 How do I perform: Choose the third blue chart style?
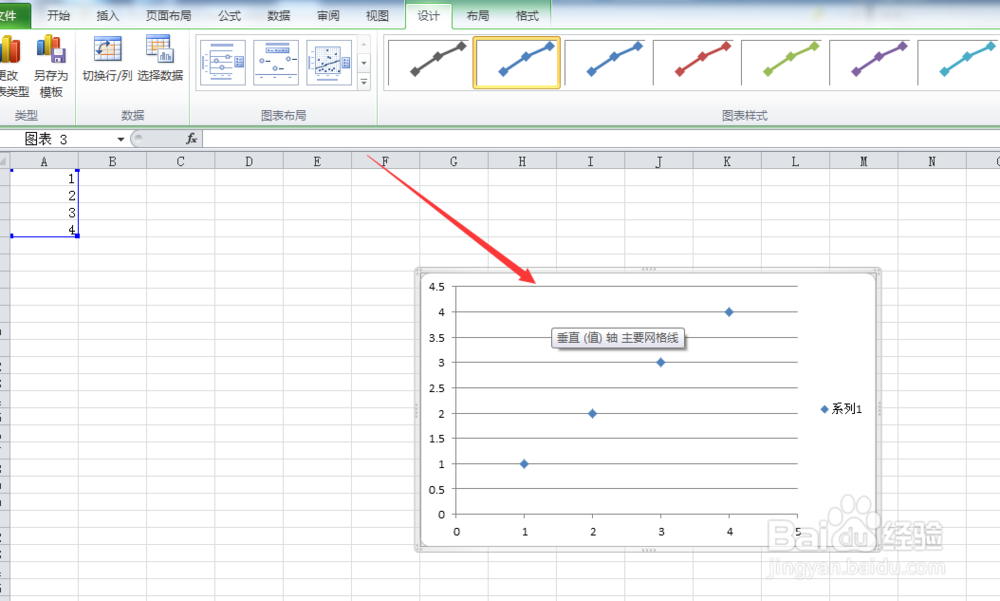(605, 62)
